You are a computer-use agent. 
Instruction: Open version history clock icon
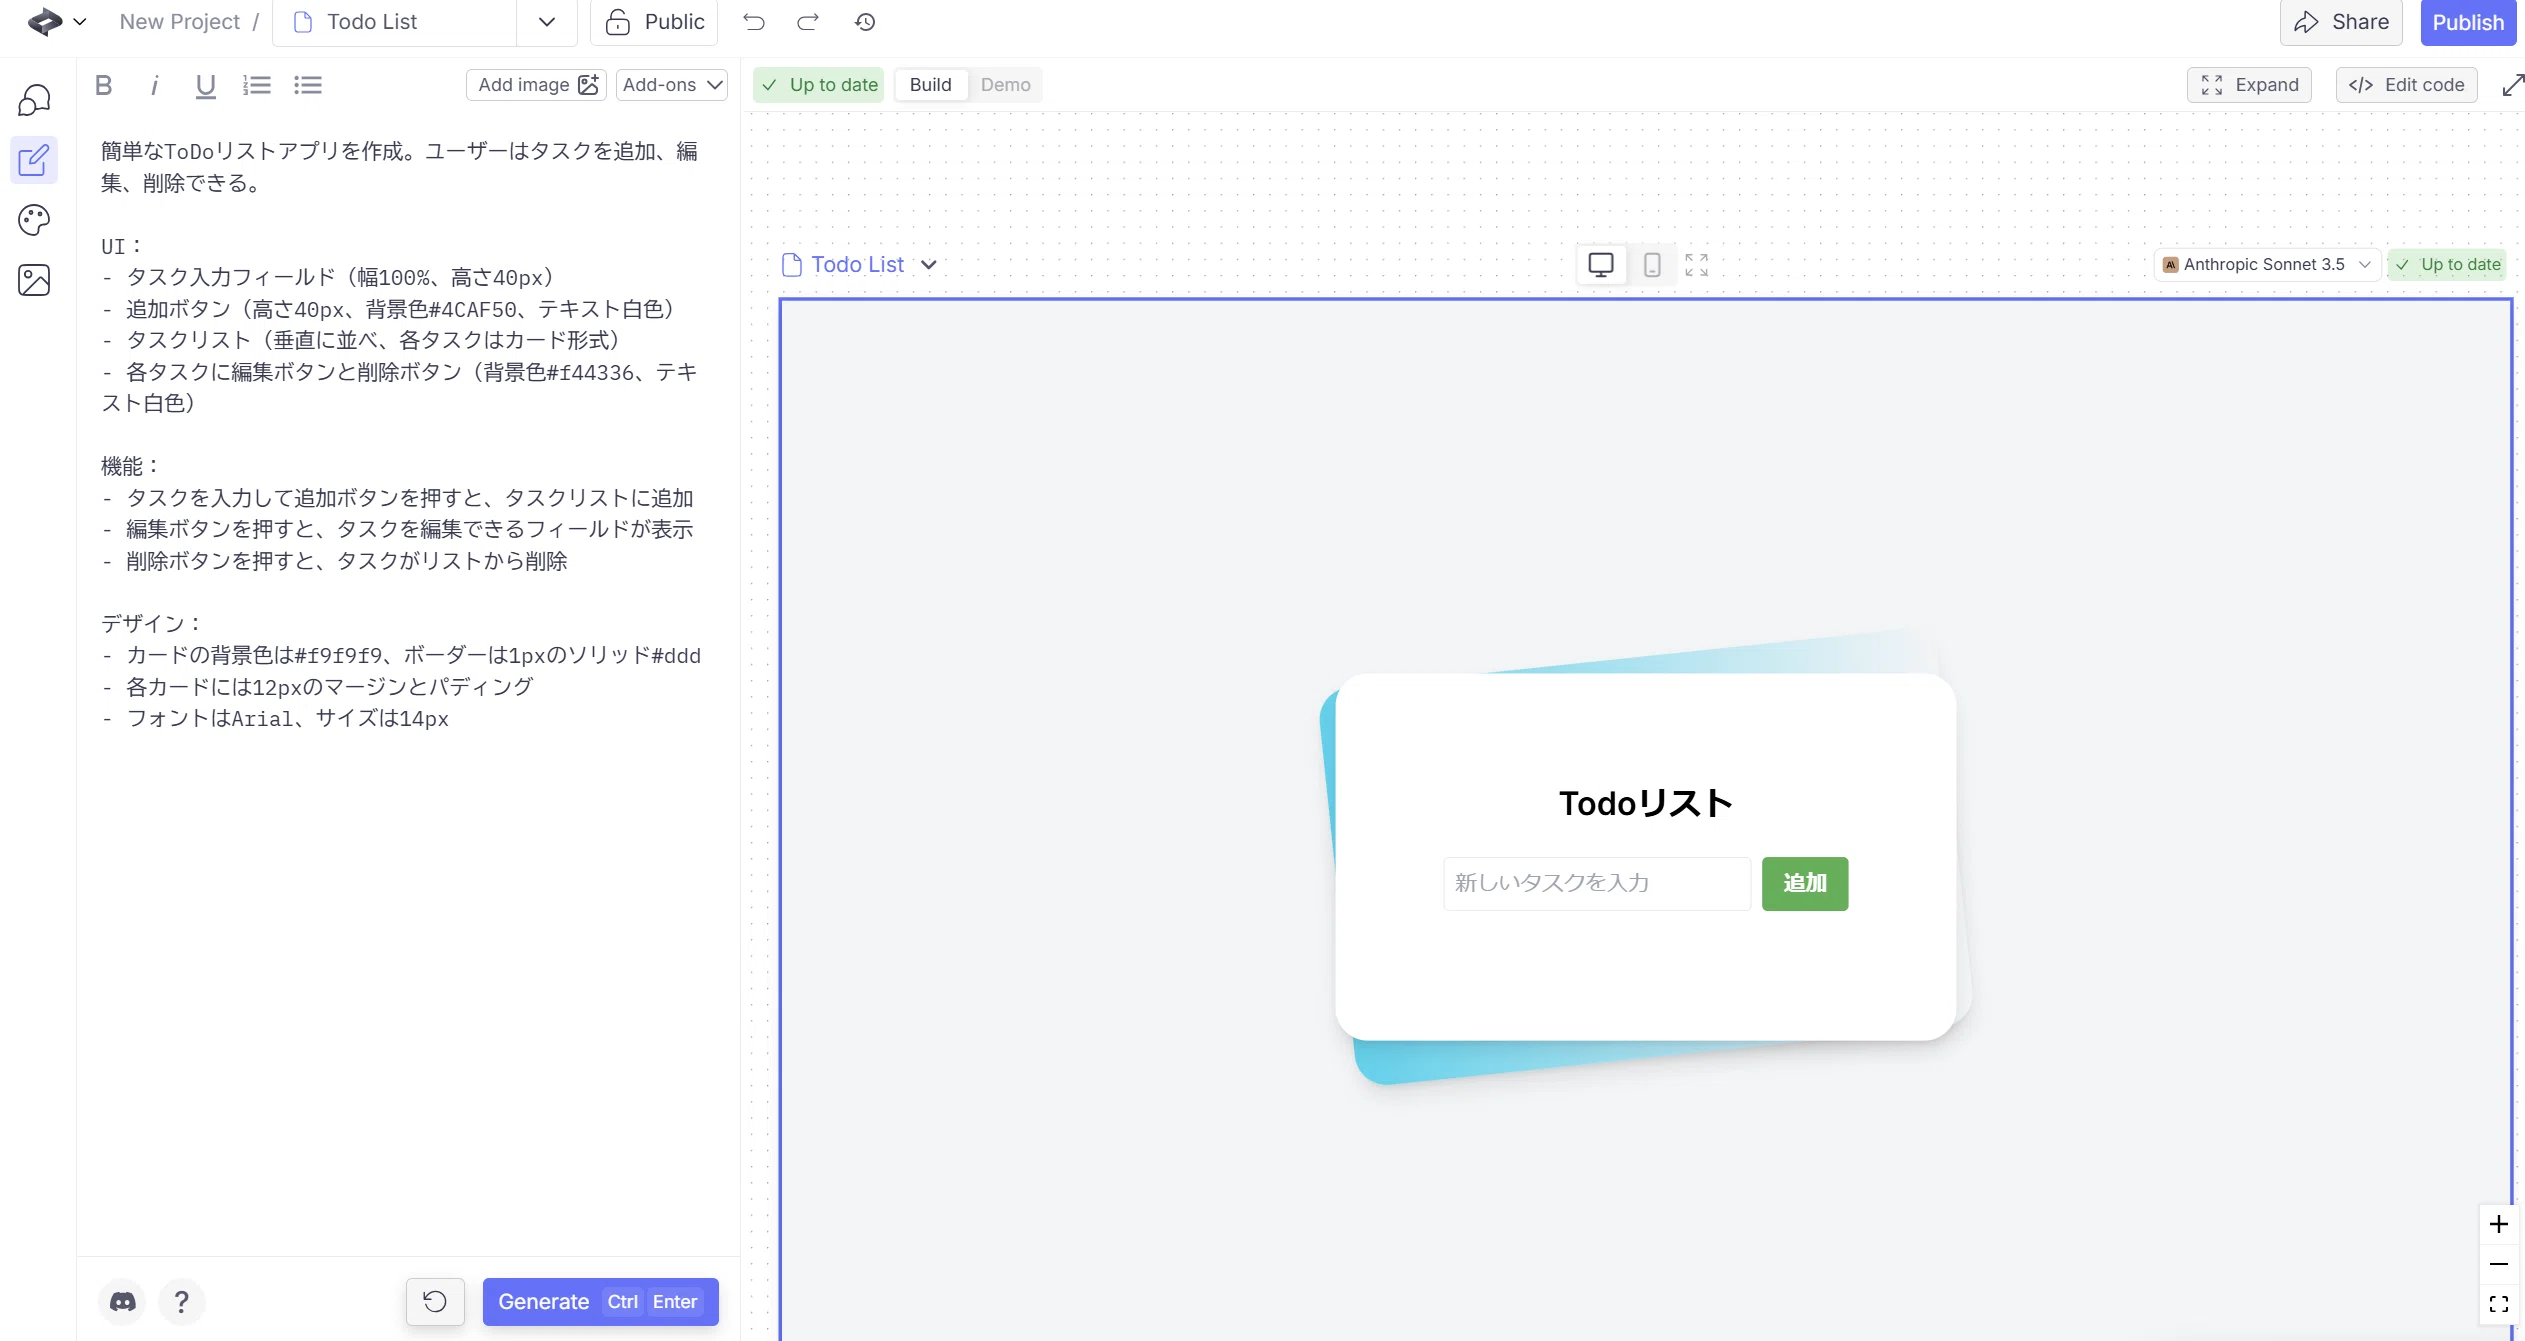coord(865,22)
